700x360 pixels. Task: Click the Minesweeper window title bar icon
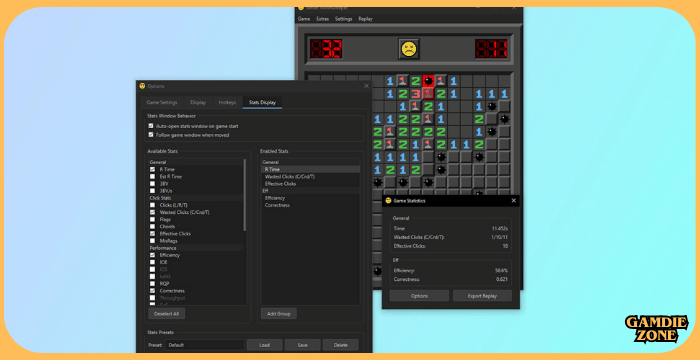tap(301, 8)
